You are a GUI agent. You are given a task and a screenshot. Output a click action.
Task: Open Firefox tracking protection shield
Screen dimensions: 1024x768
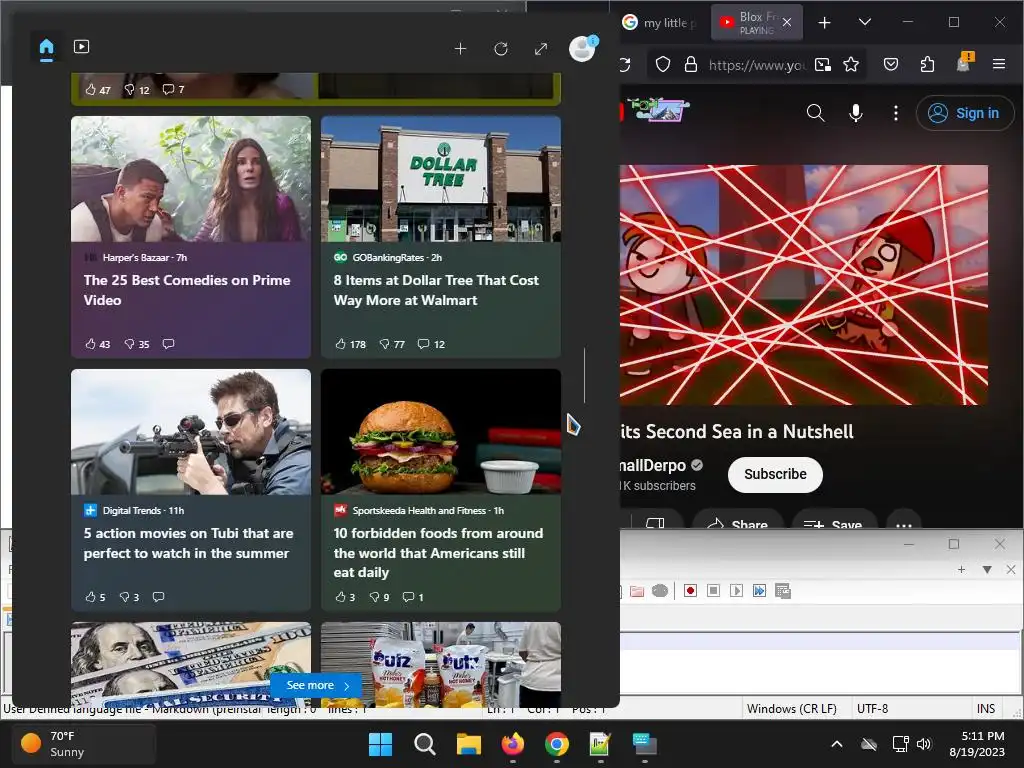[x=663, y=64]
